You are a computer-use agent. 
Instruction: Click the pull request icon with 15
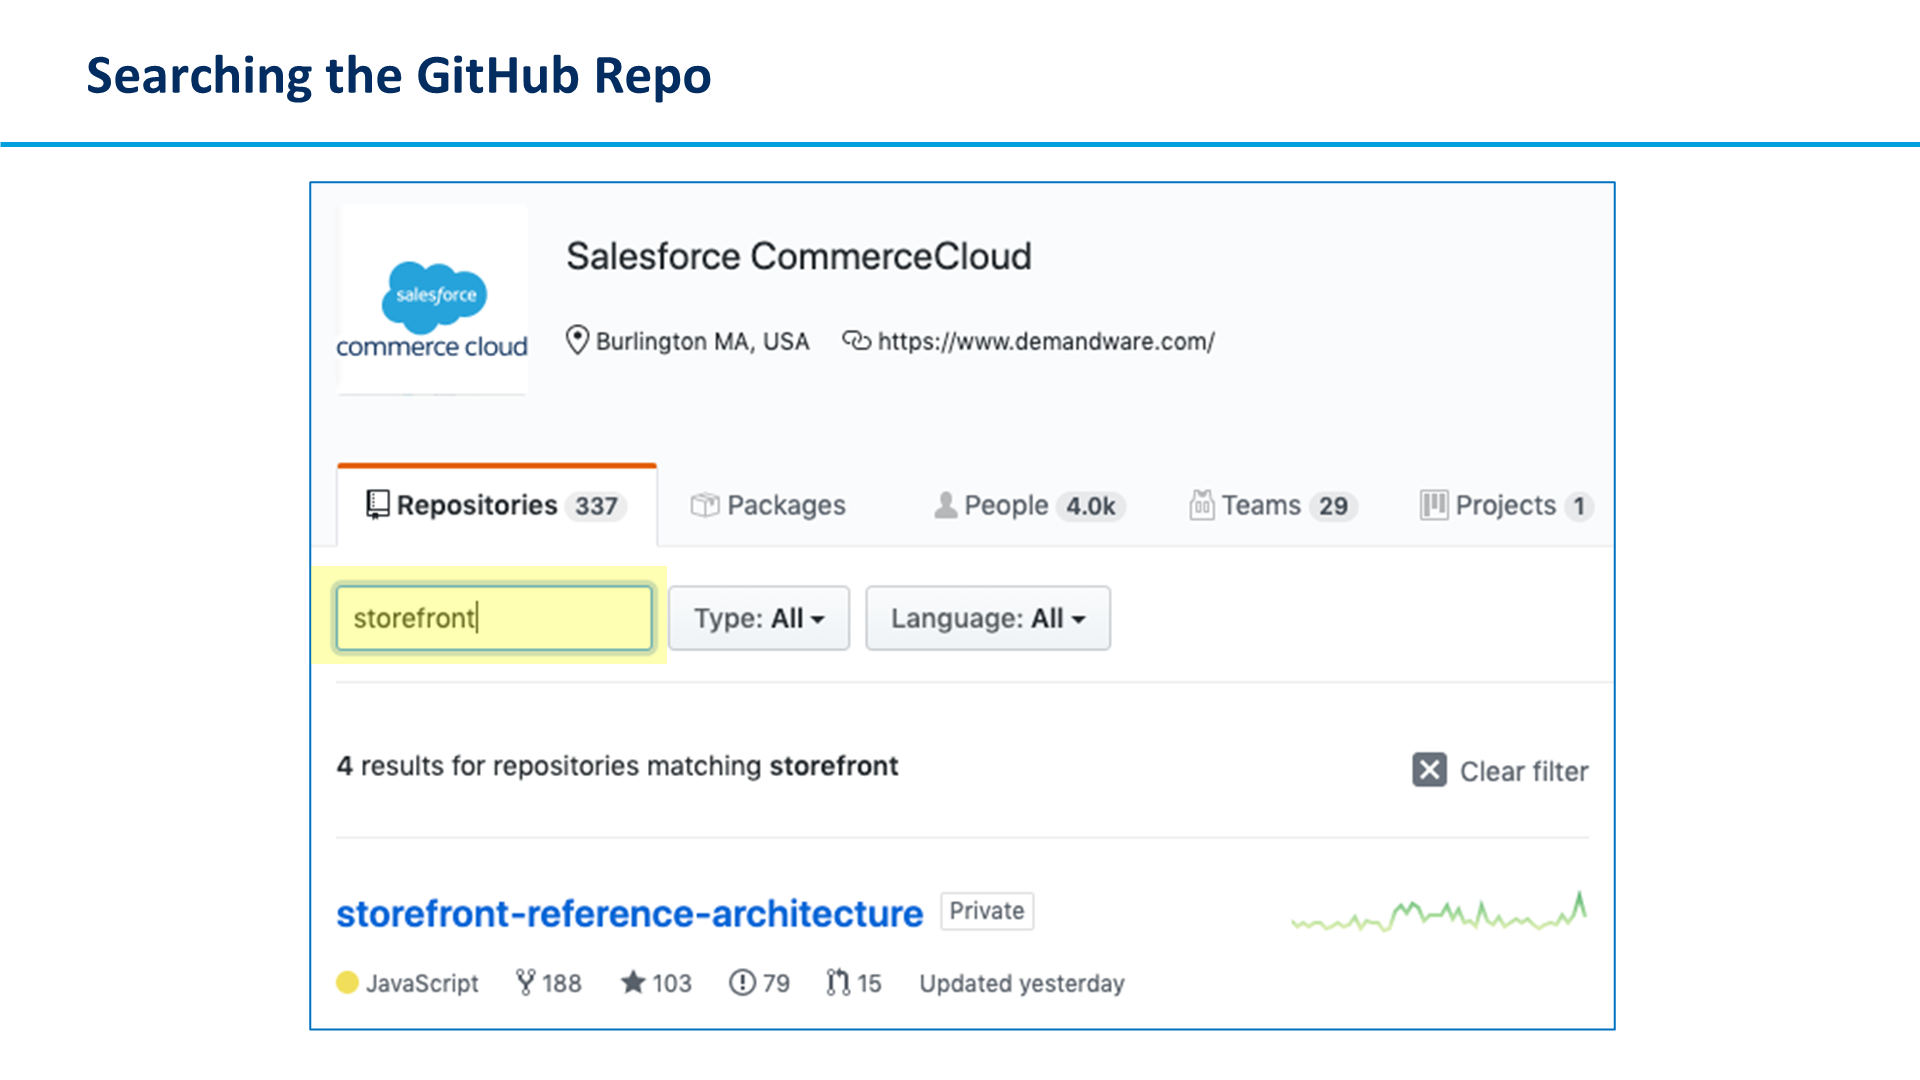point(838,983)
